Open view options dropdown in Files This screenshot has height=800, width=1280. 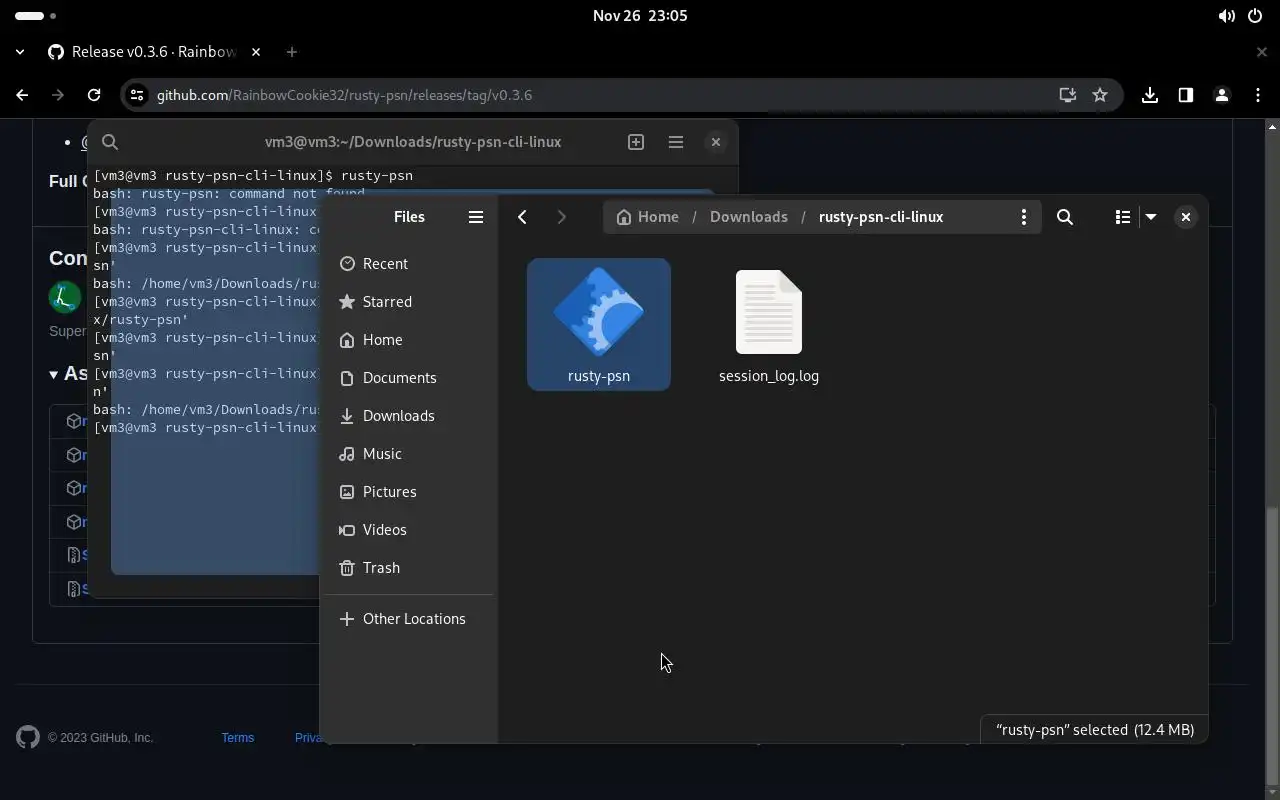[x=1151, y=217]
